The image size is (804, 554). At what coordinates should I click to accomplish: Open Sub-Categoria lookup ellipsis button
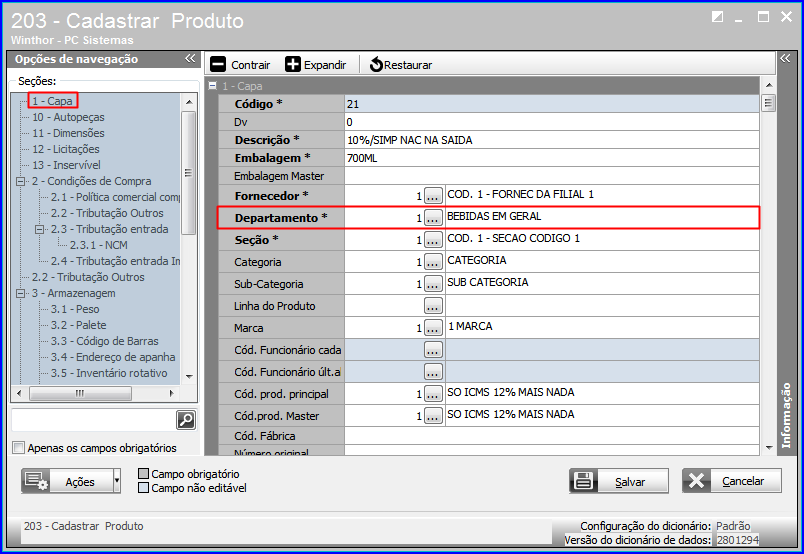433,284
